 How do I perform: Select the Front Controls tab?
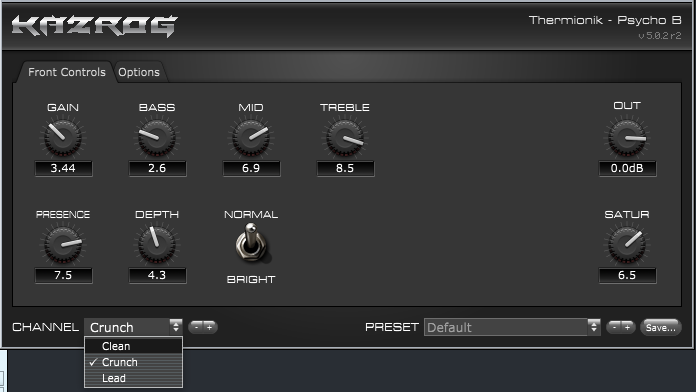point(67,72)
